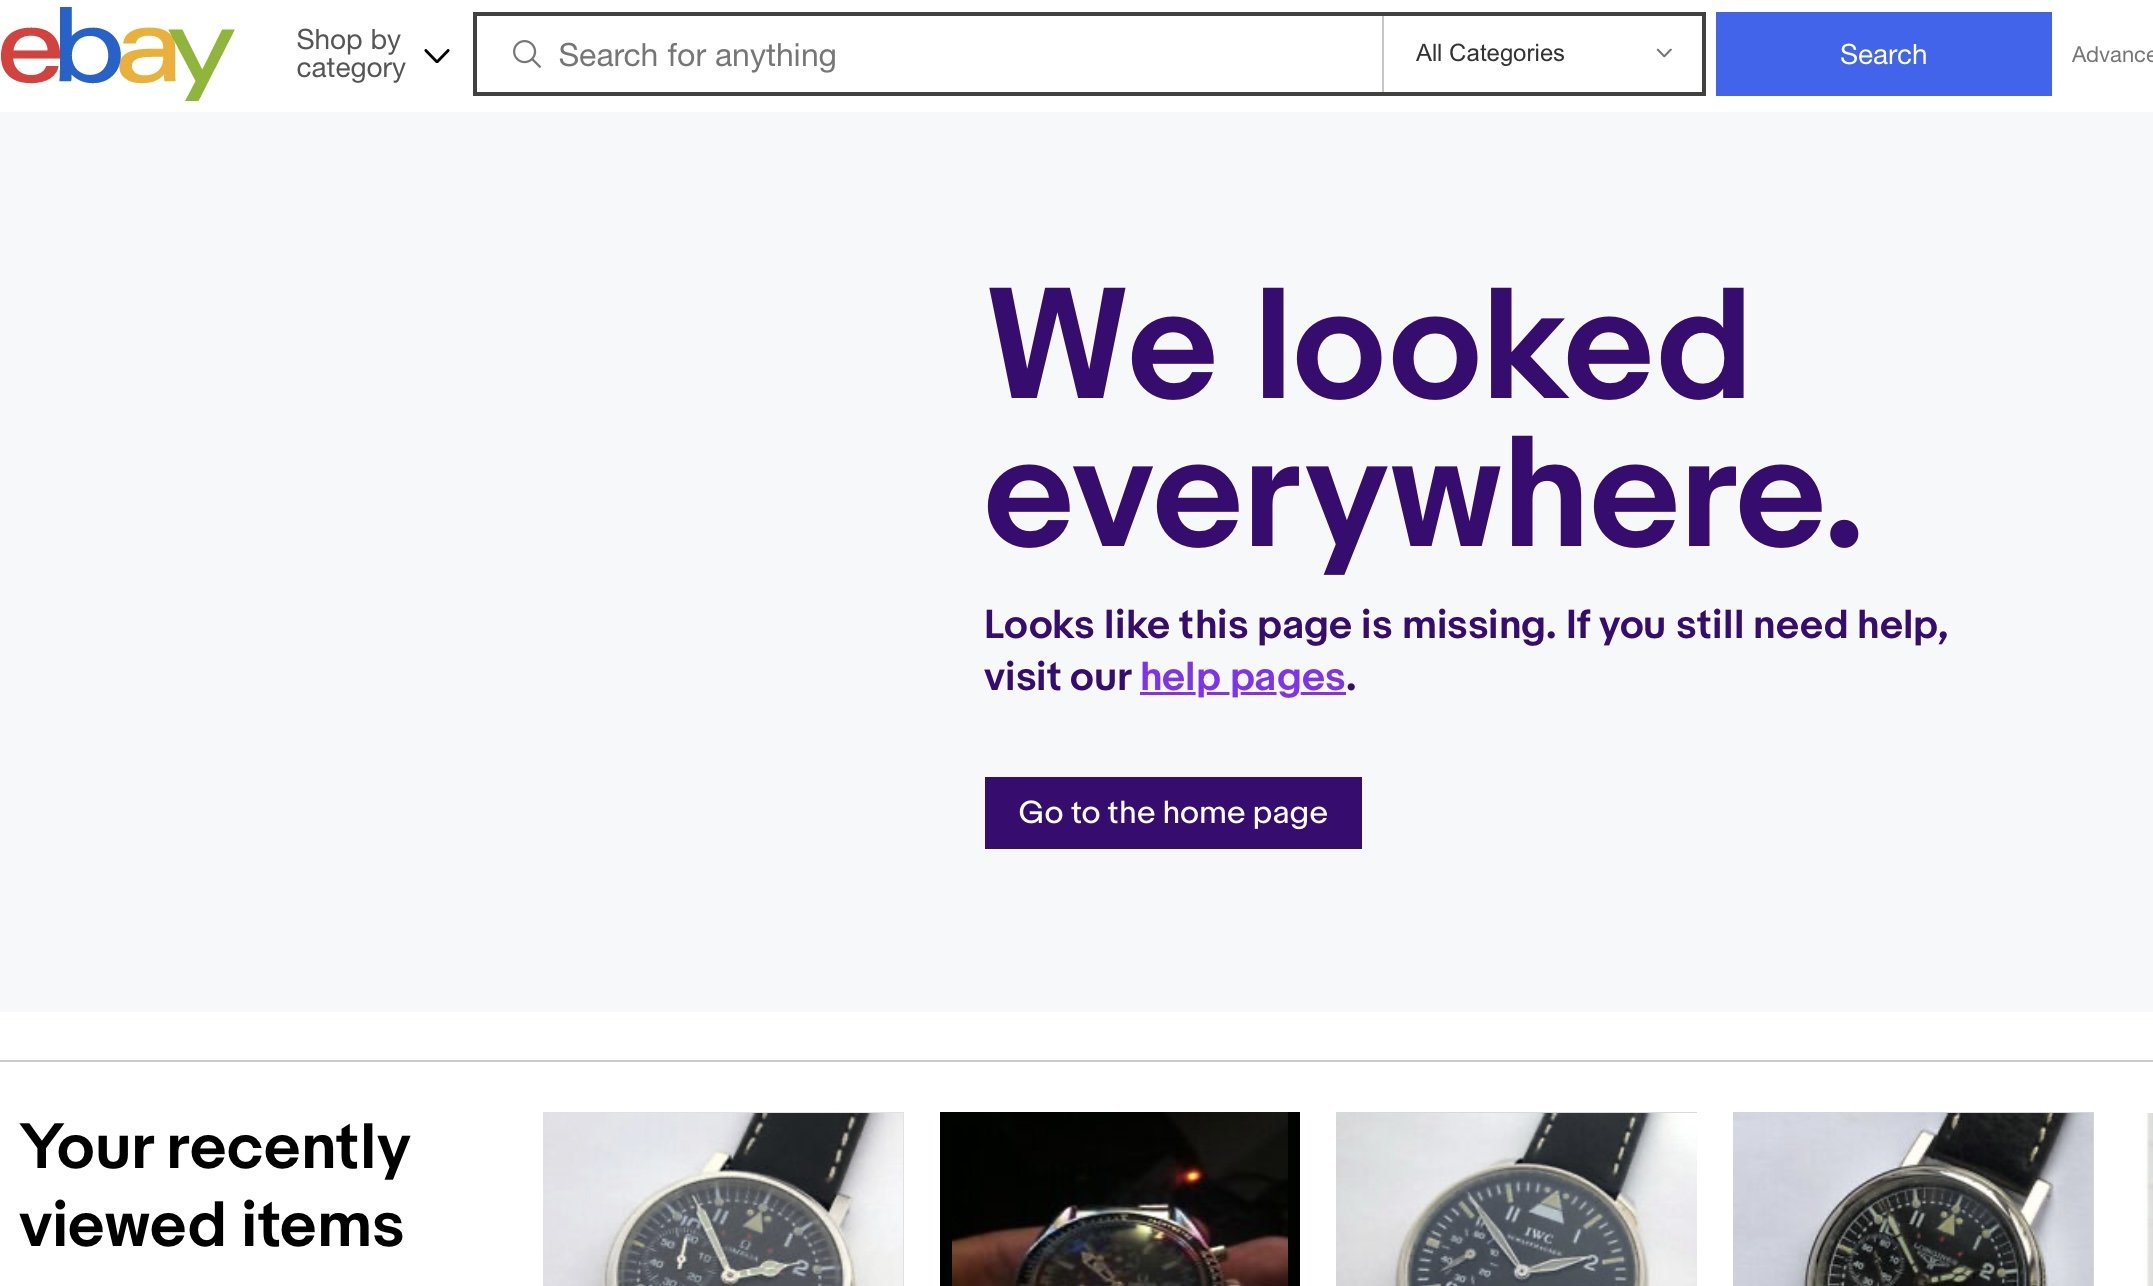Open the IWC watch thumbnail

coord(1516,1198)
